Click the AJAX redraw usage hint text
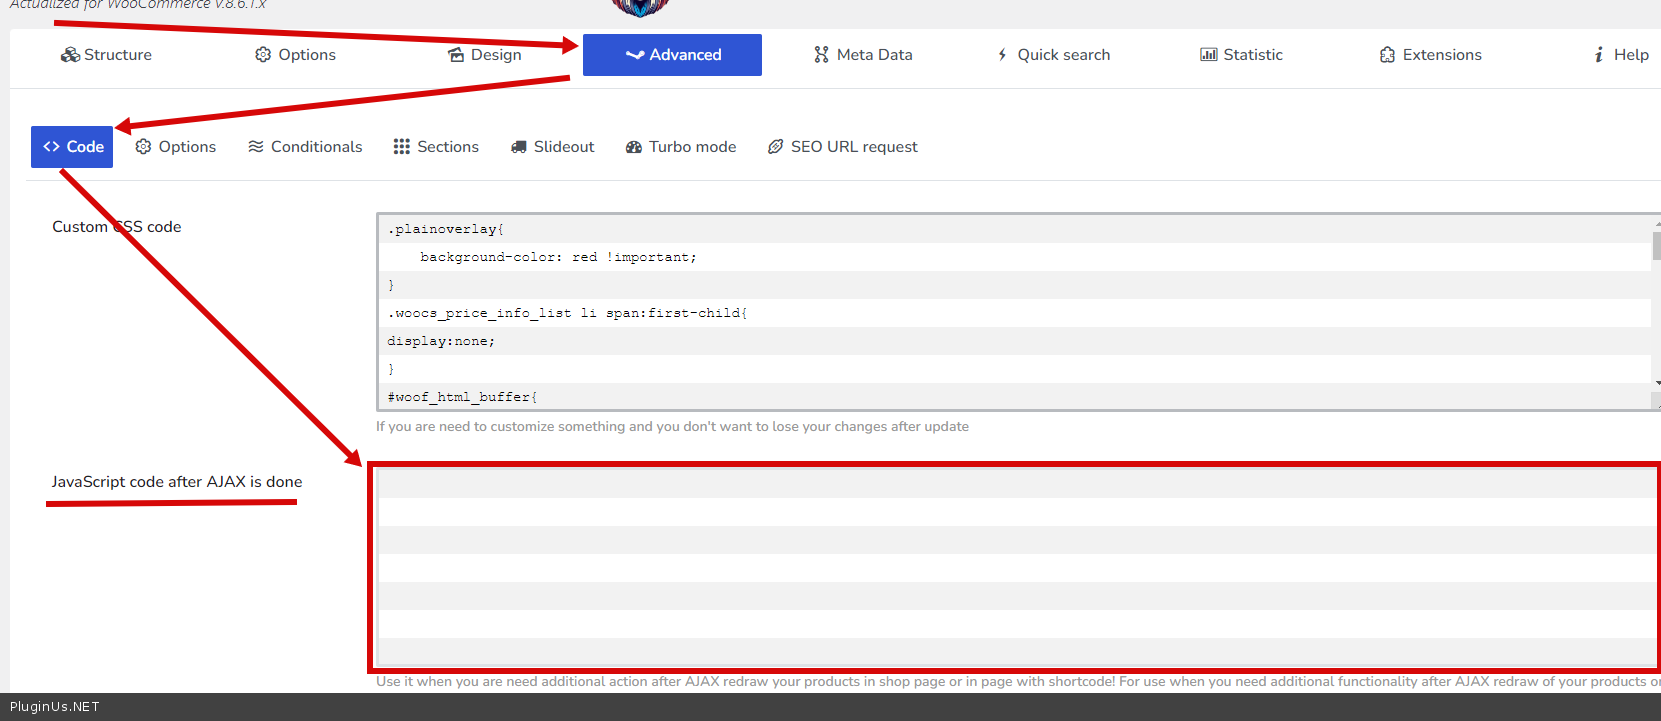The height and width of the screenshot is (721, 1661). click(x=1018, y=682)
